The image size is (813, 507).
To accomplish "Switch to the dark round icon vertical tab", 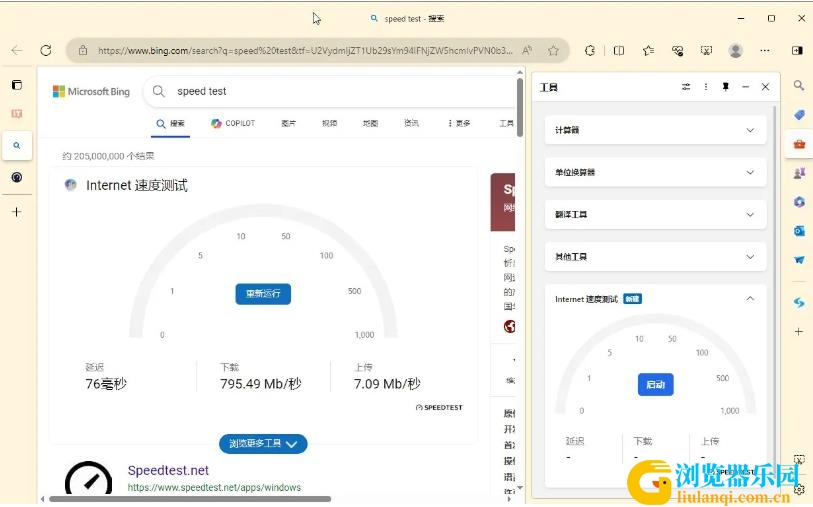I will (17, 177).
